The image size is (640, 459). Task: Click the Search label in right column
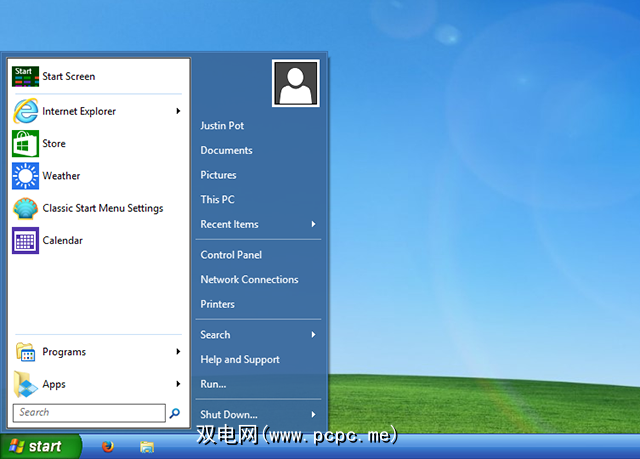click(215, 335)
